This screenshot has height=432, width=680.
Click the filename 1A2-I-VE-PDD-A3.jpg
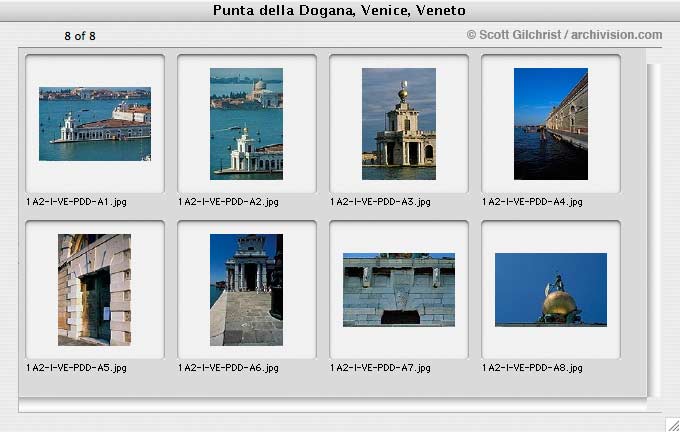tap(380, 202)
